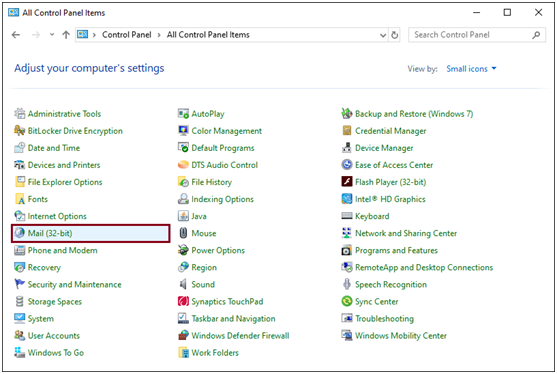Viewport: 557px width, 374px height.
Task: Focus the Search Control Panel field
Action: click(x=477, y=35)
